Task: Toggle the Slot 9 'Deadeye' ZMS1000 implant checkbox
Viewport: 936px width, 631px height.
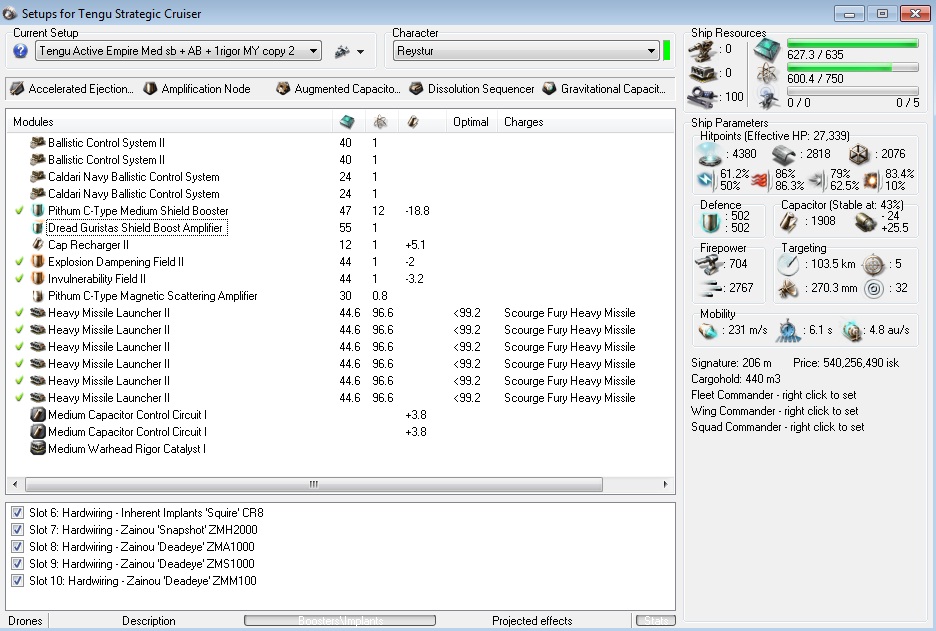Action: 17,564
